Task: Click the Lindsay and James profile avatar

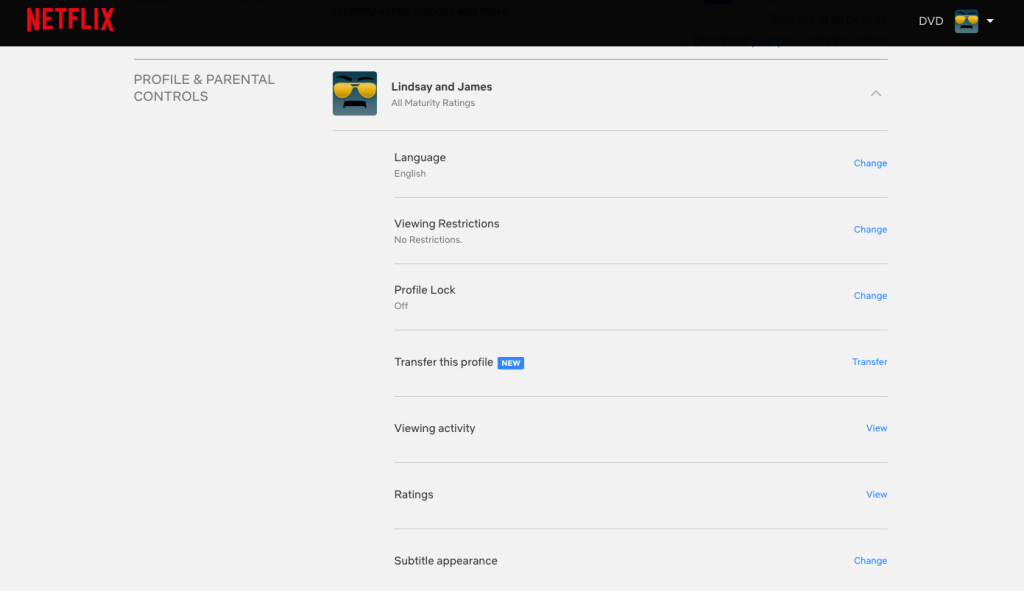Action: [354, 93]
